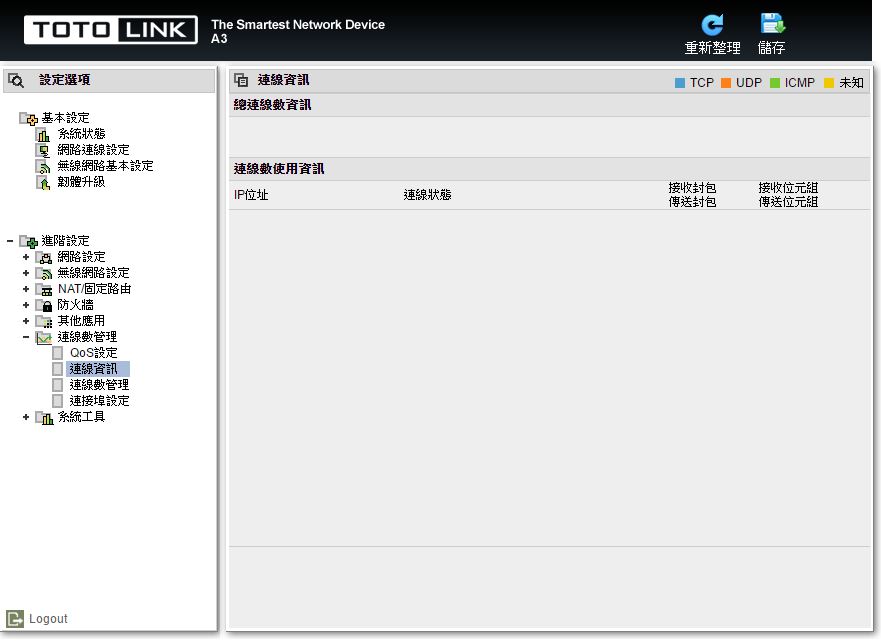Click the folder icon next to 基本設定
Image resolution: width=881 pixels, height=641 pixels.
[29, 119]
